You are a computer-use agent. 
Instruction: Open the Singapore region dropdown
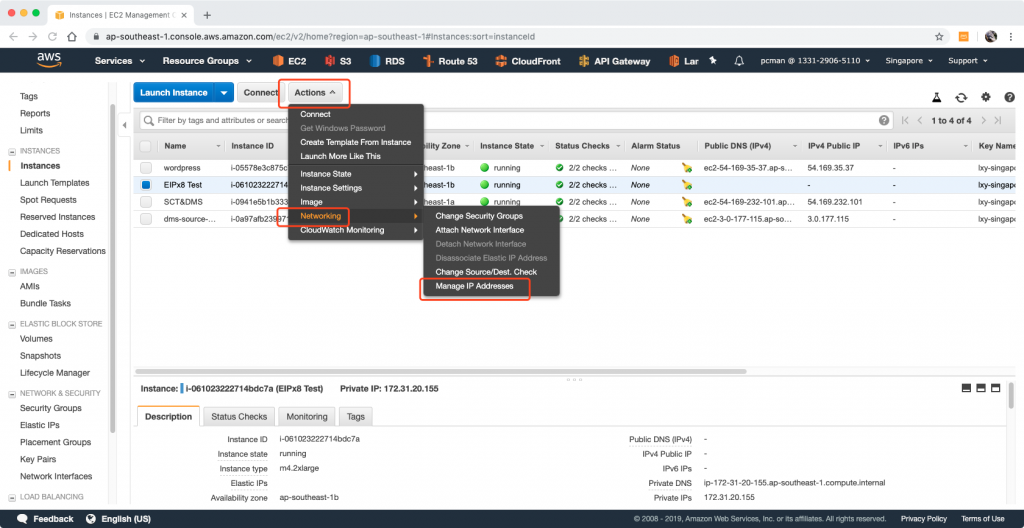tap(908, 61)
